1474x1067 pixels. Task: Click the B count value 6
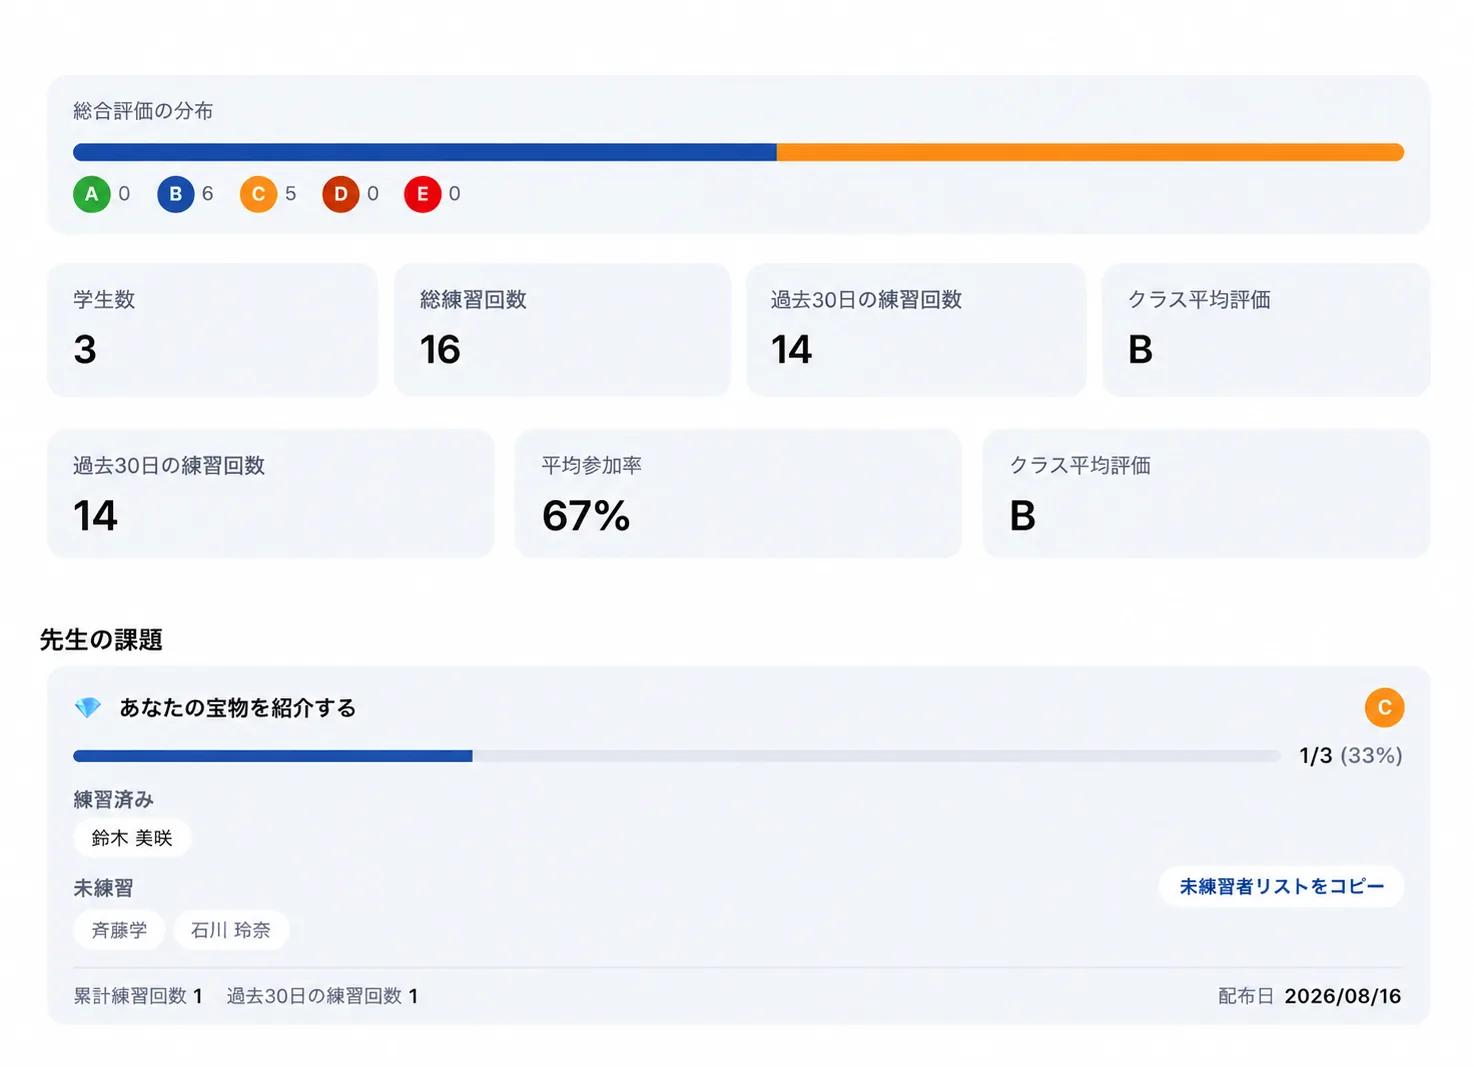[x=207, y=194]
